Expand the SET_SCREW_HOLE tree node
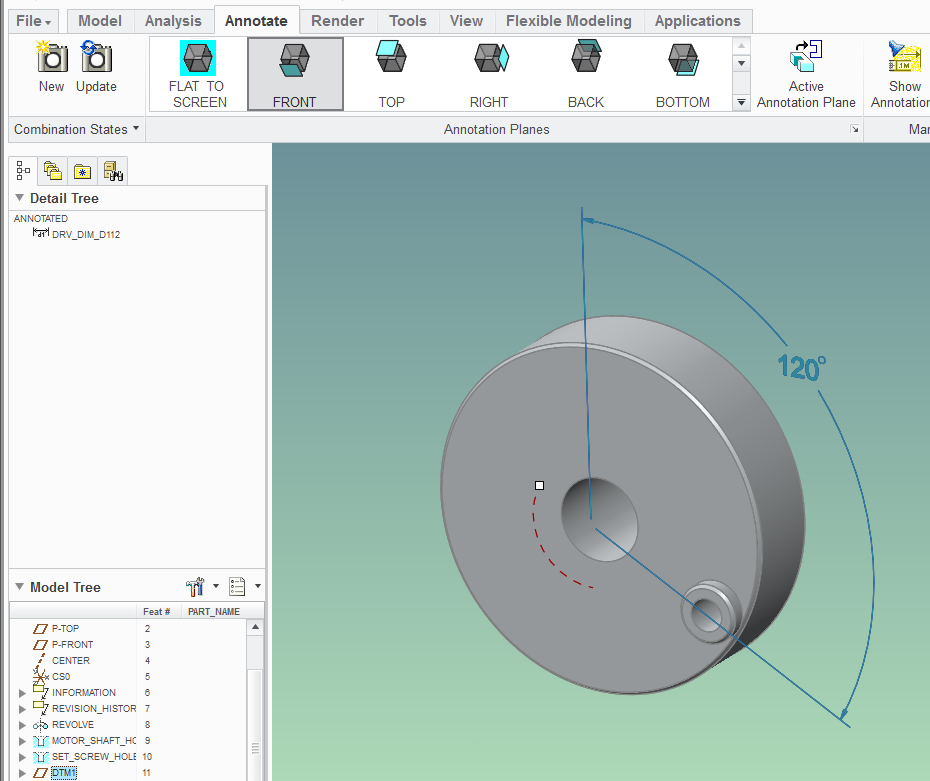Screen dimensions: 930x781 [22, 757]
